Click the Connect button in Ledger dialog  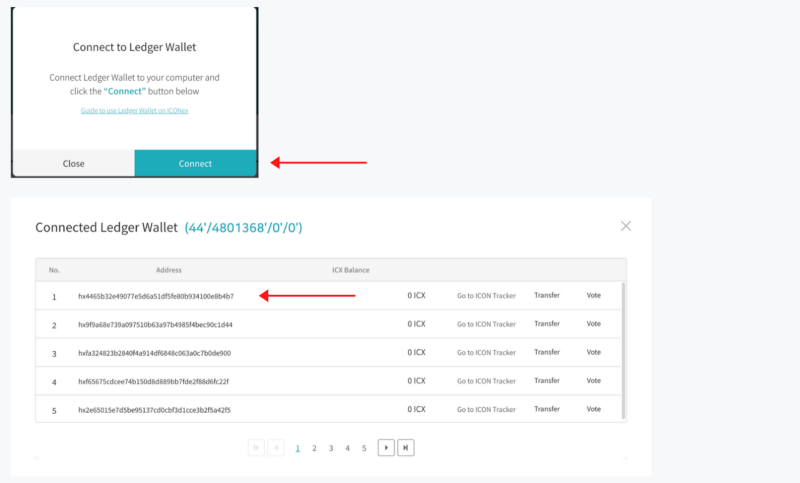195,163
